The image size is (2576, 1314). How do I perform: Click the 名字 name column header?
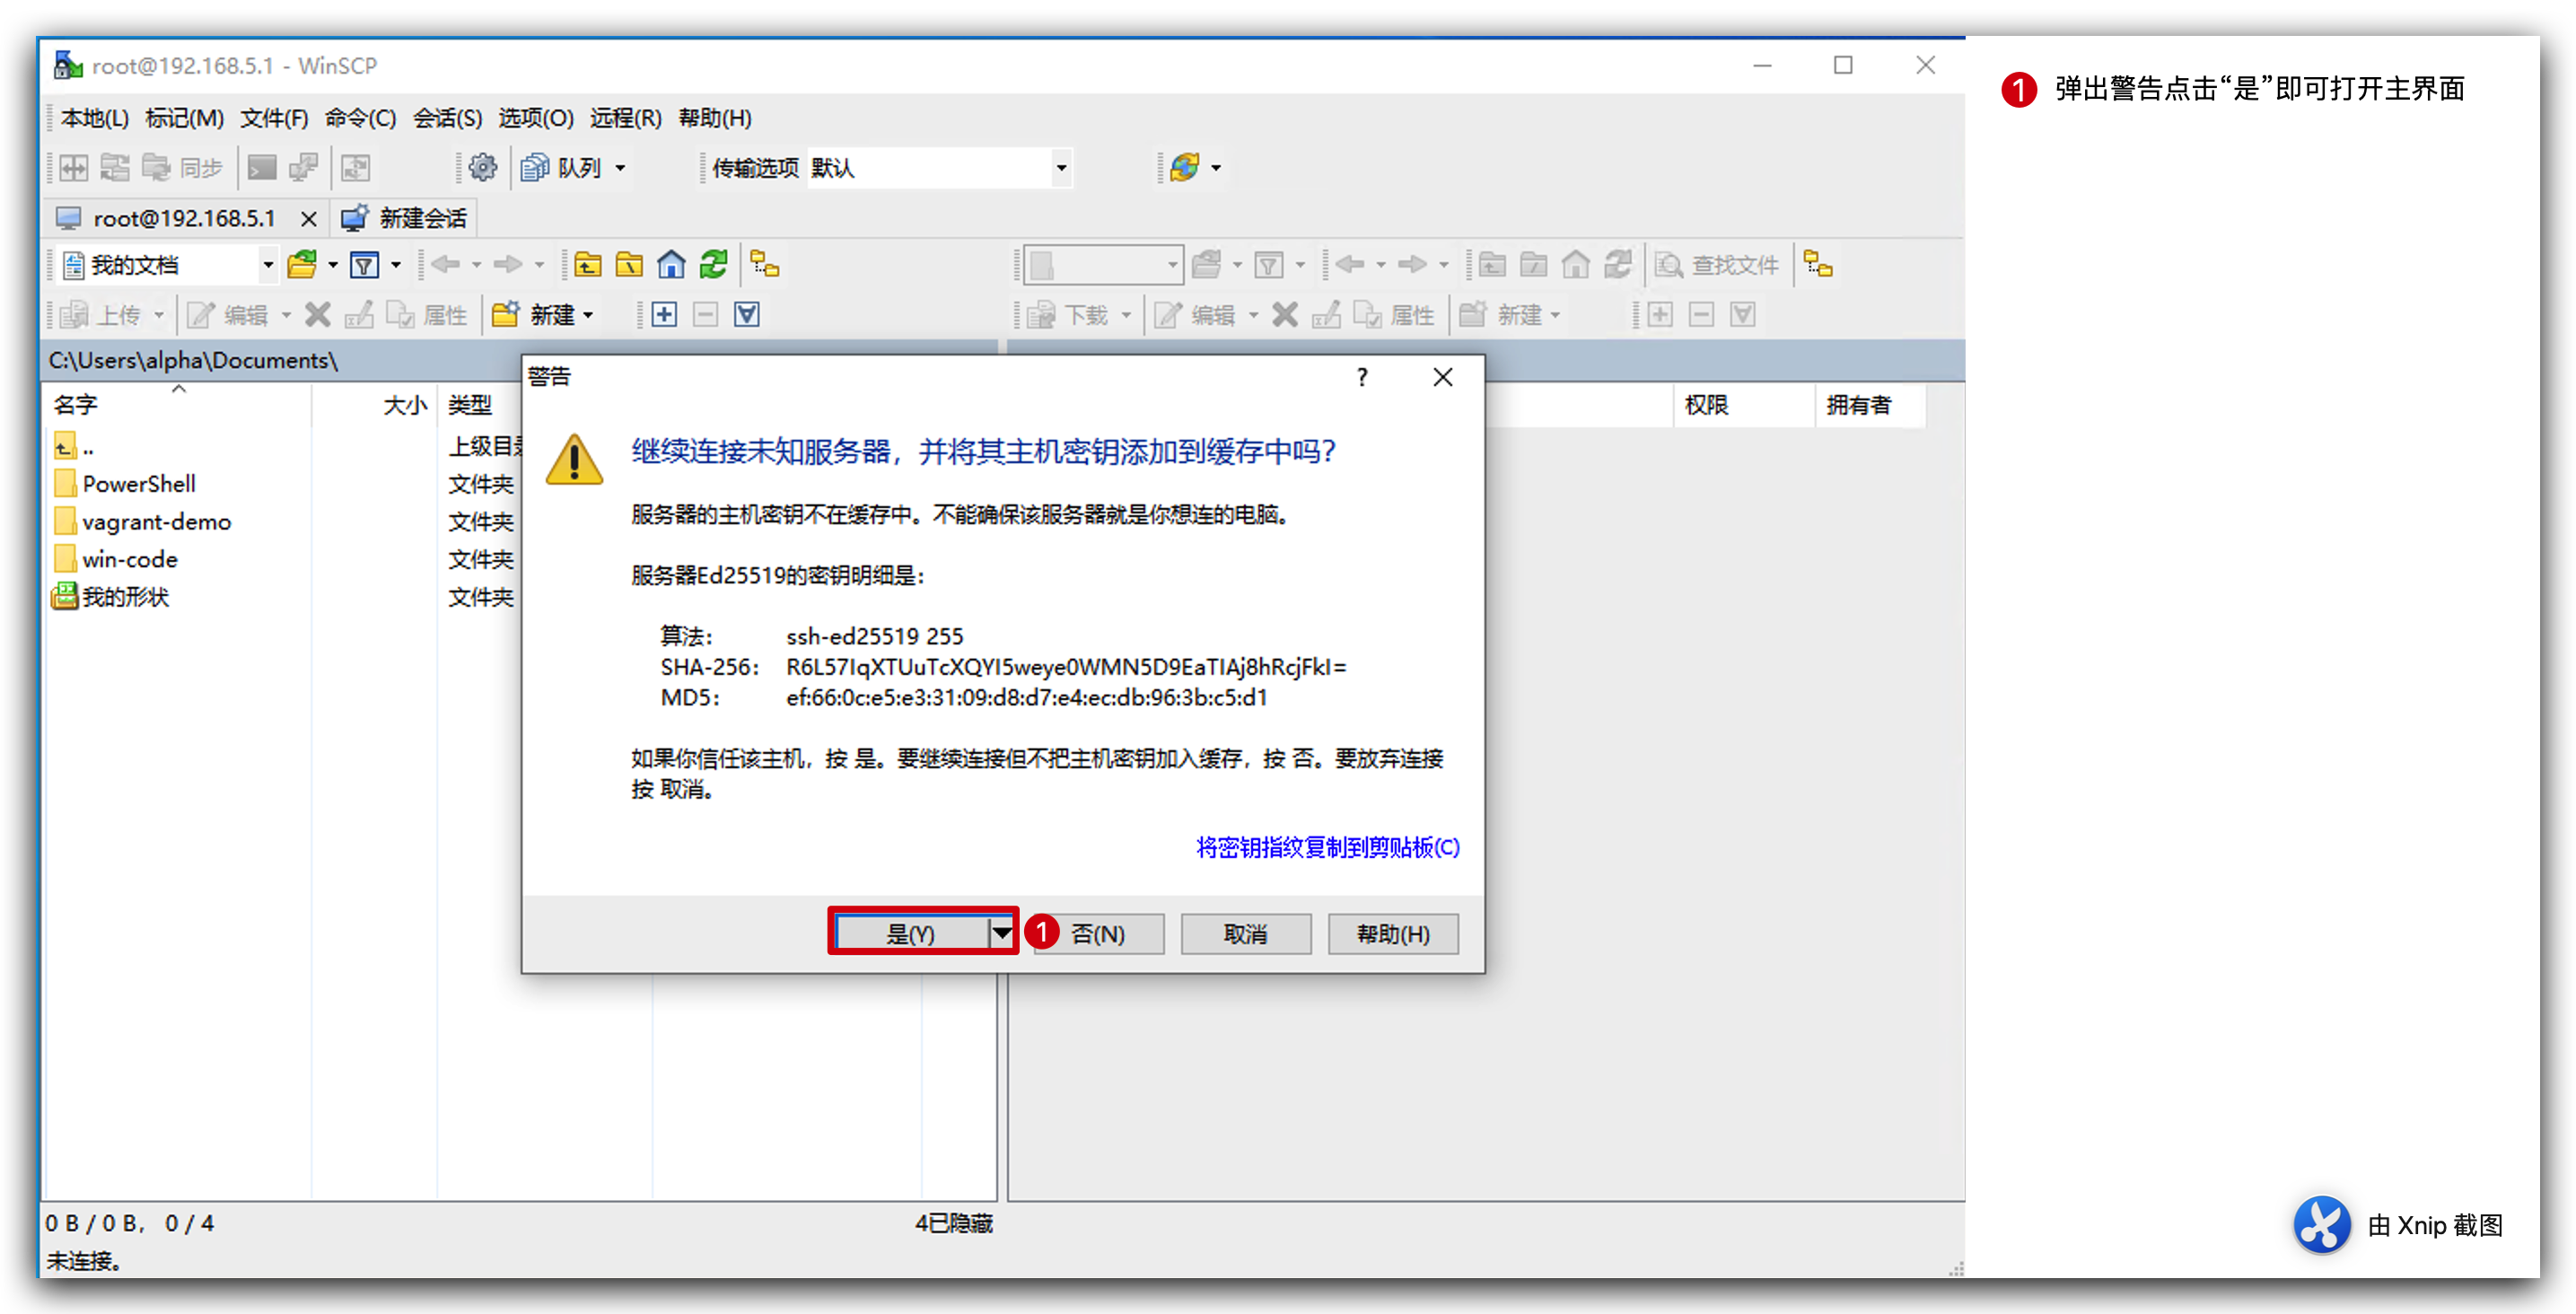tap(178, 405)
